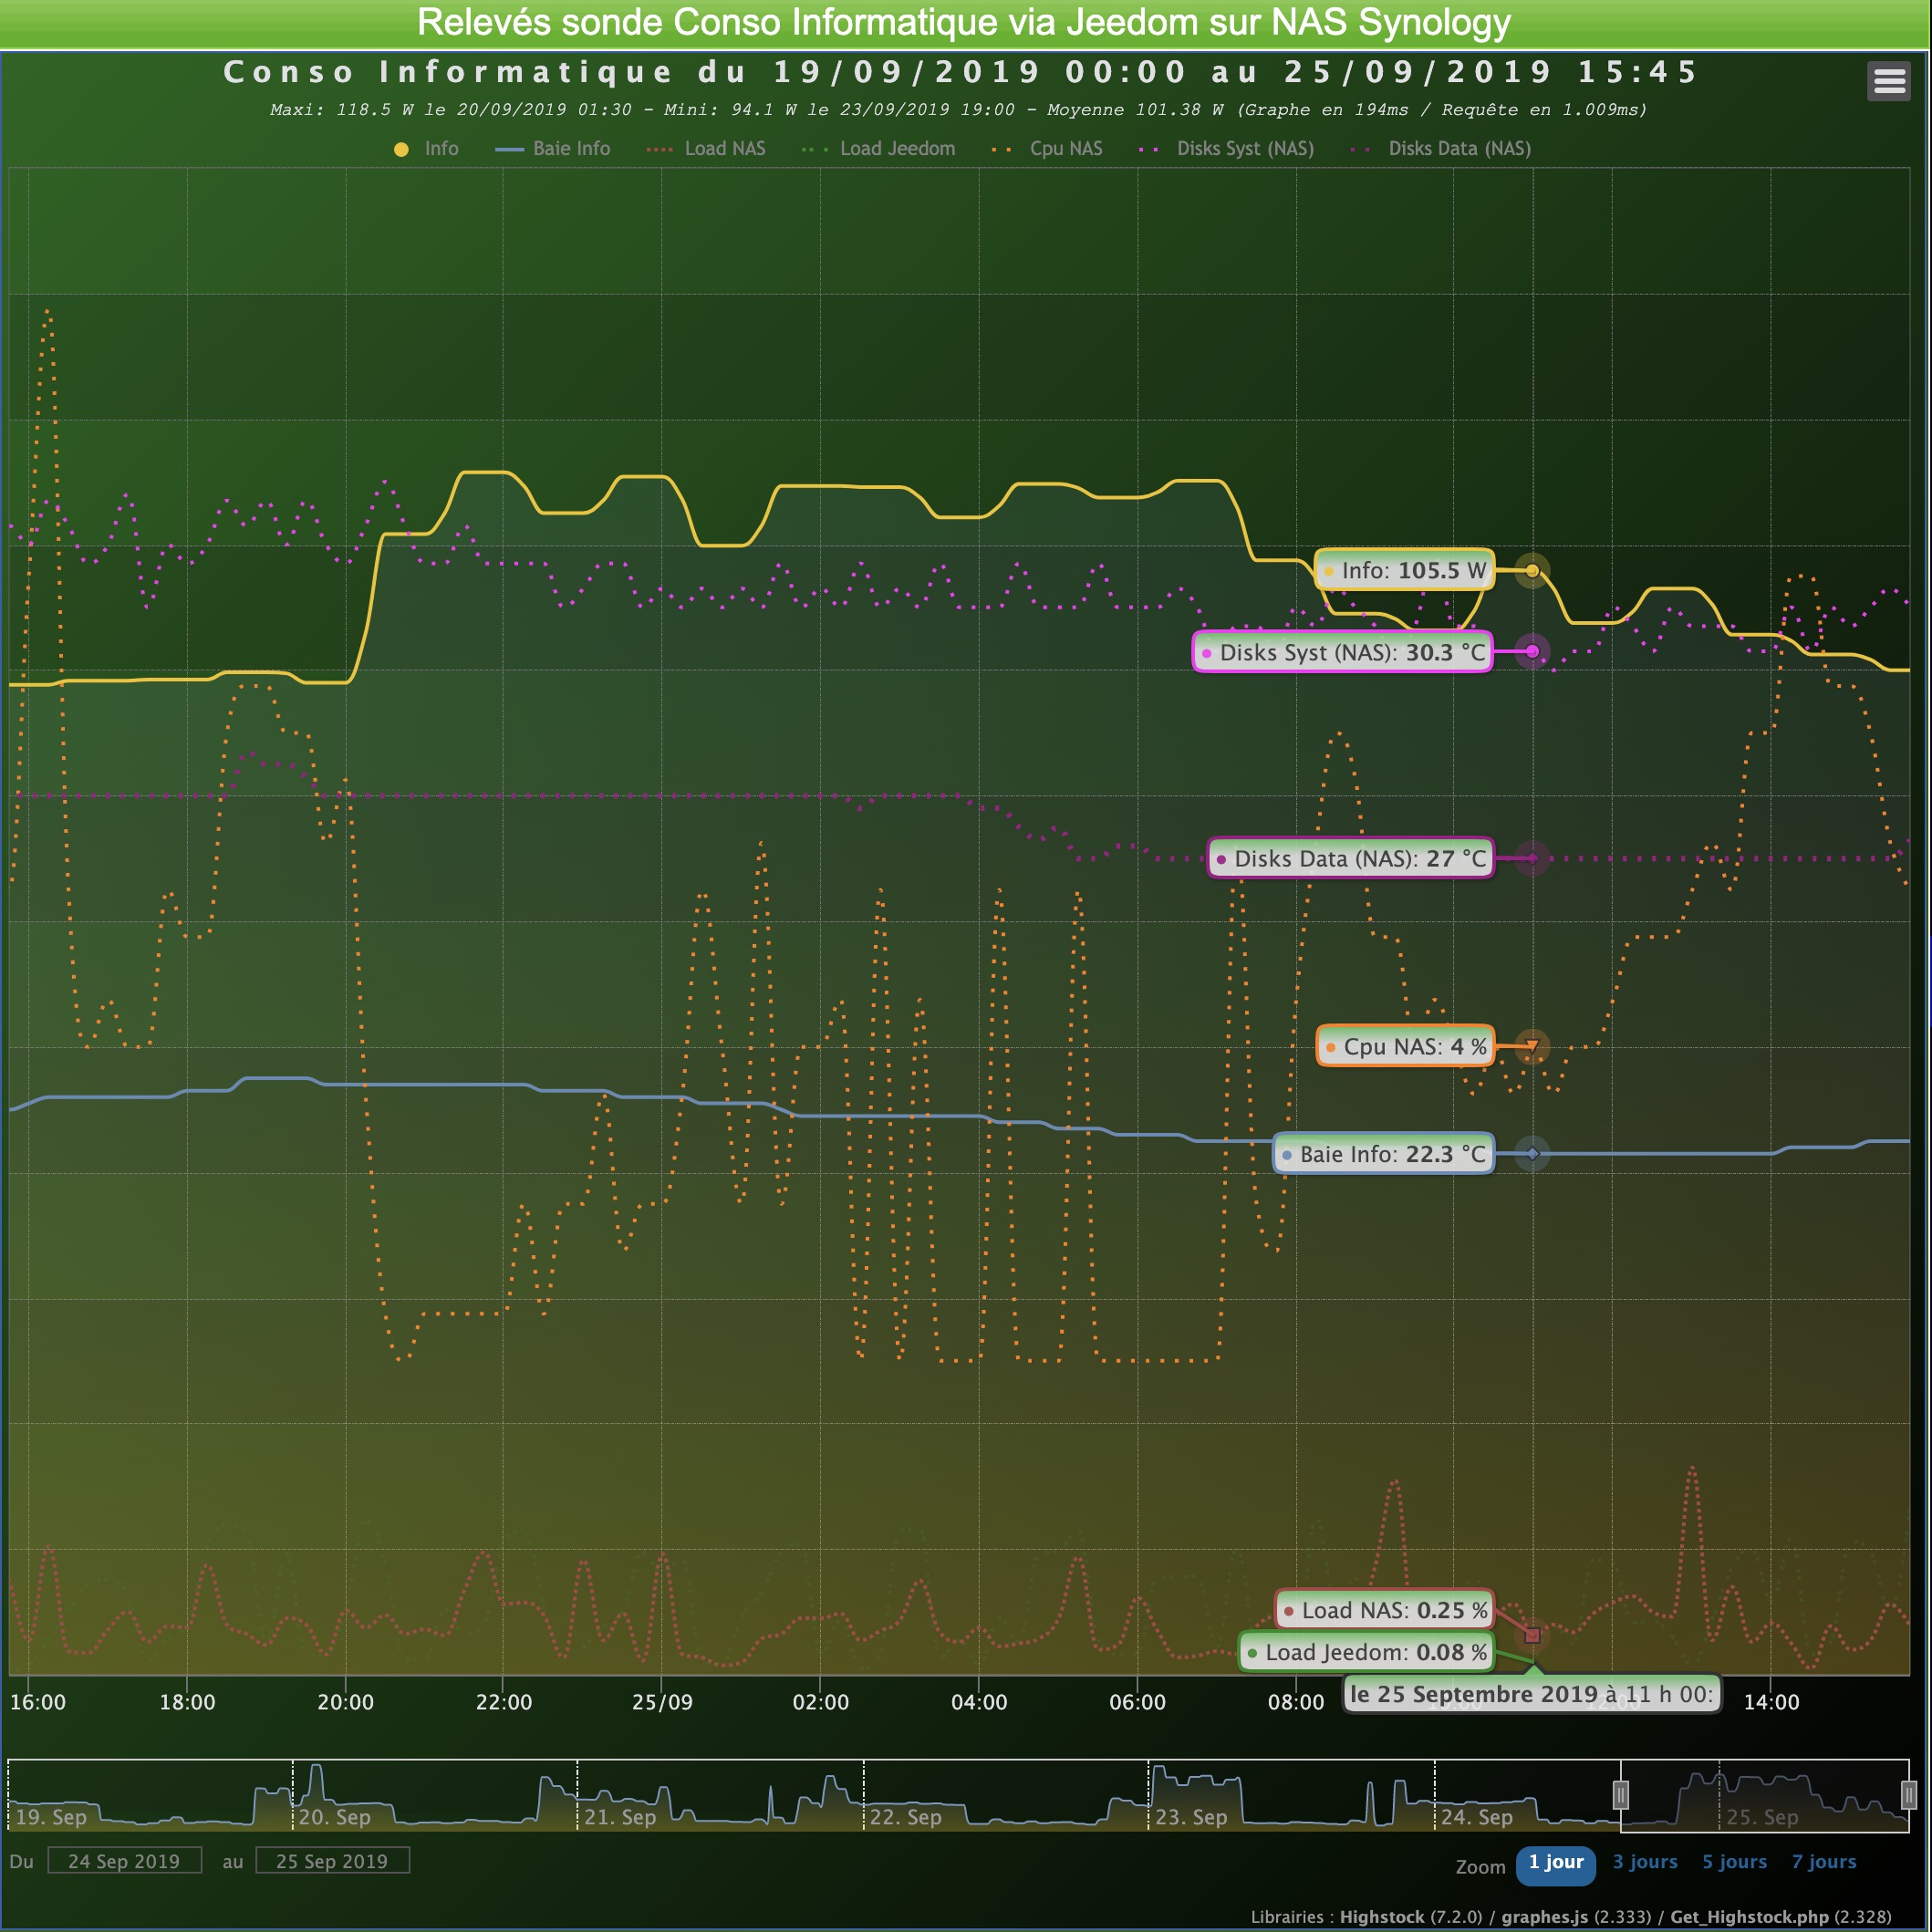Click the 23. Sep area in navigator
The width and height of the screenshot is (1932, 1932).
1191,1817
